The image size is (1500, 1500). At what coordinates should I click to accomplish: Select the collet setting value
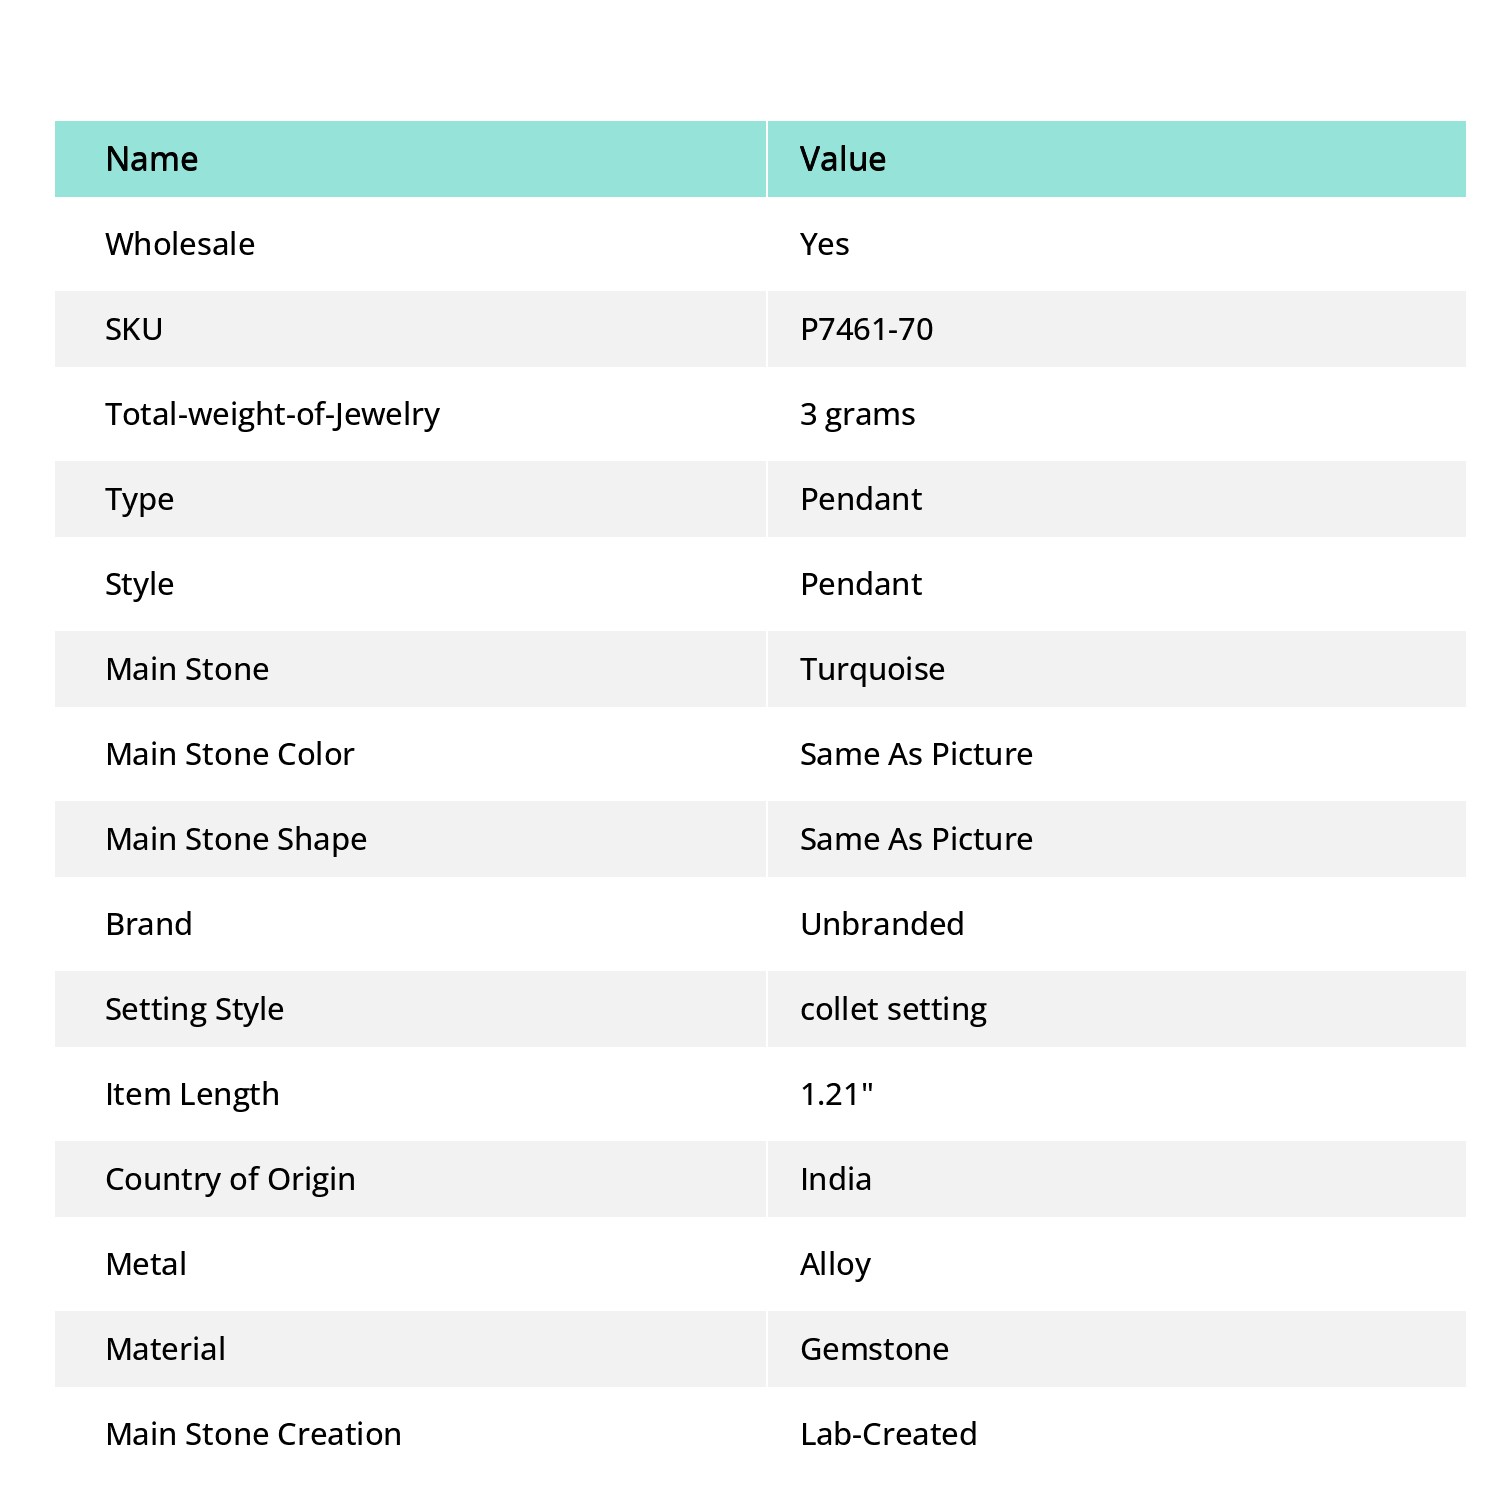pos(894,1009)
